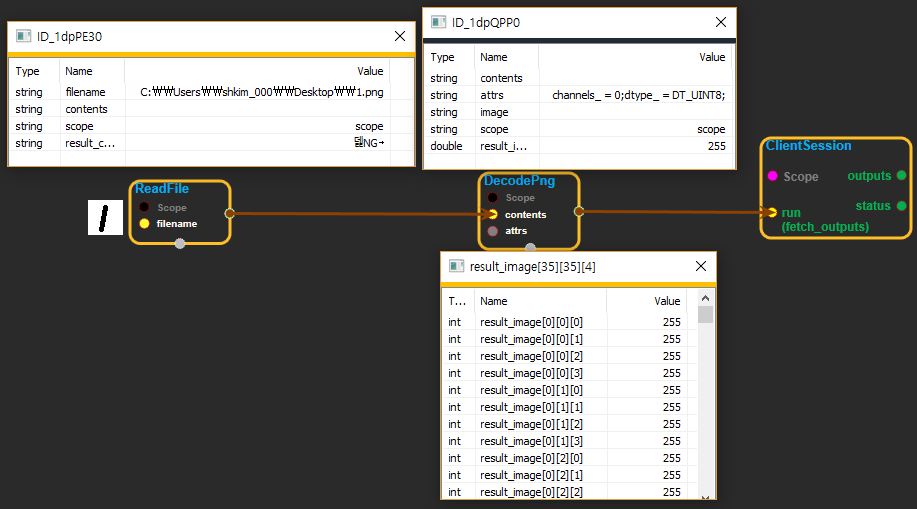Viewport: 917px width, 509px height.
Task: Click the scroll up arrow in result_image
Action: (x=705, y=298)
